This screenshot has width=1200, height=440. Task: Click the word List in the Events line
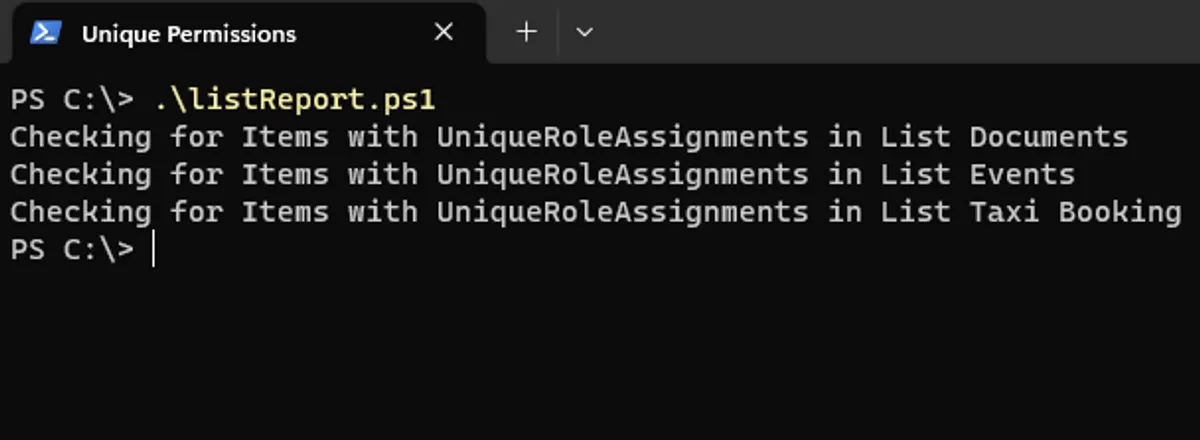click(x=916, y=174)
